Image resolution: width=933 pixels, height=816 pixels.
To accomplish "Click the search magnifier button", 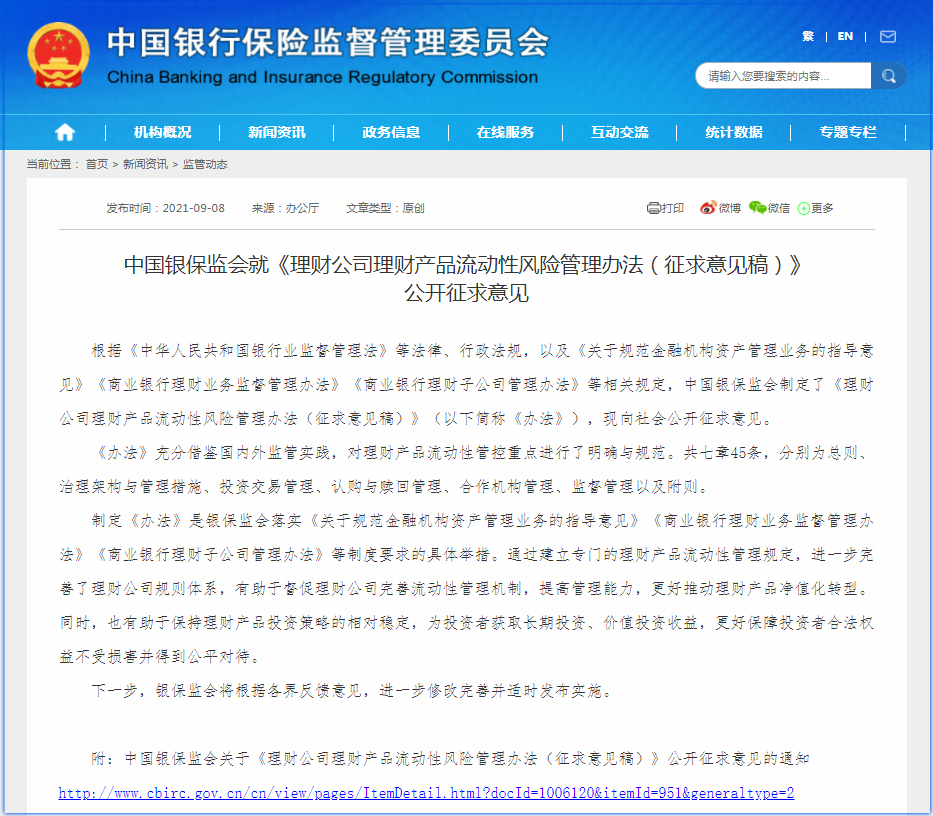I will click(889, 76).
